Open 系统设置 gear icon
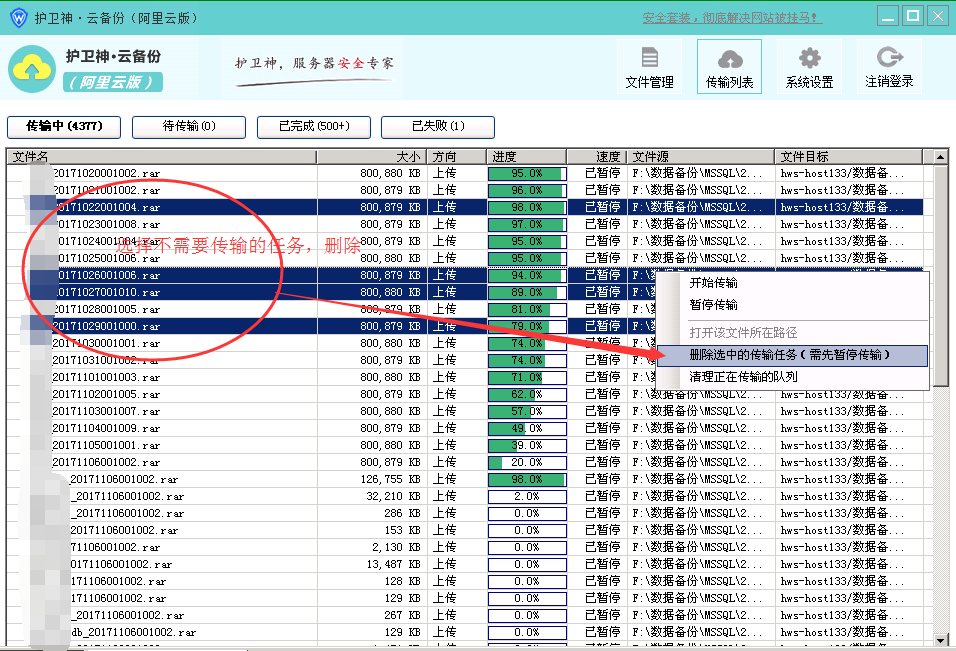 (810, 59)
